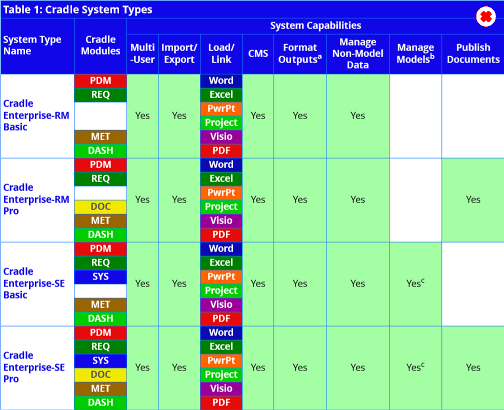Click the CMS column header

258,53
